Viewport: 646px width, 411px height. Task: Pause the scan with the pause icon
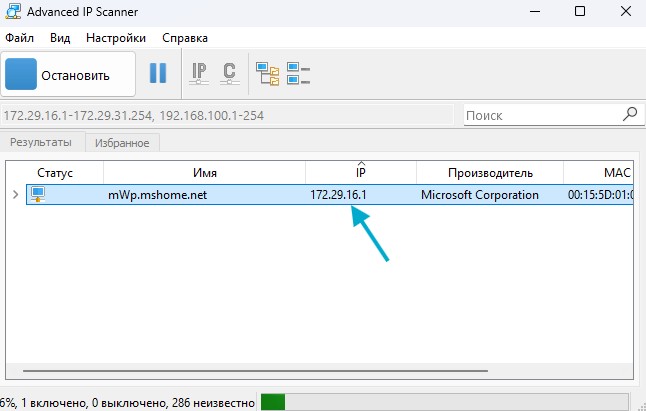click(158, 73)
